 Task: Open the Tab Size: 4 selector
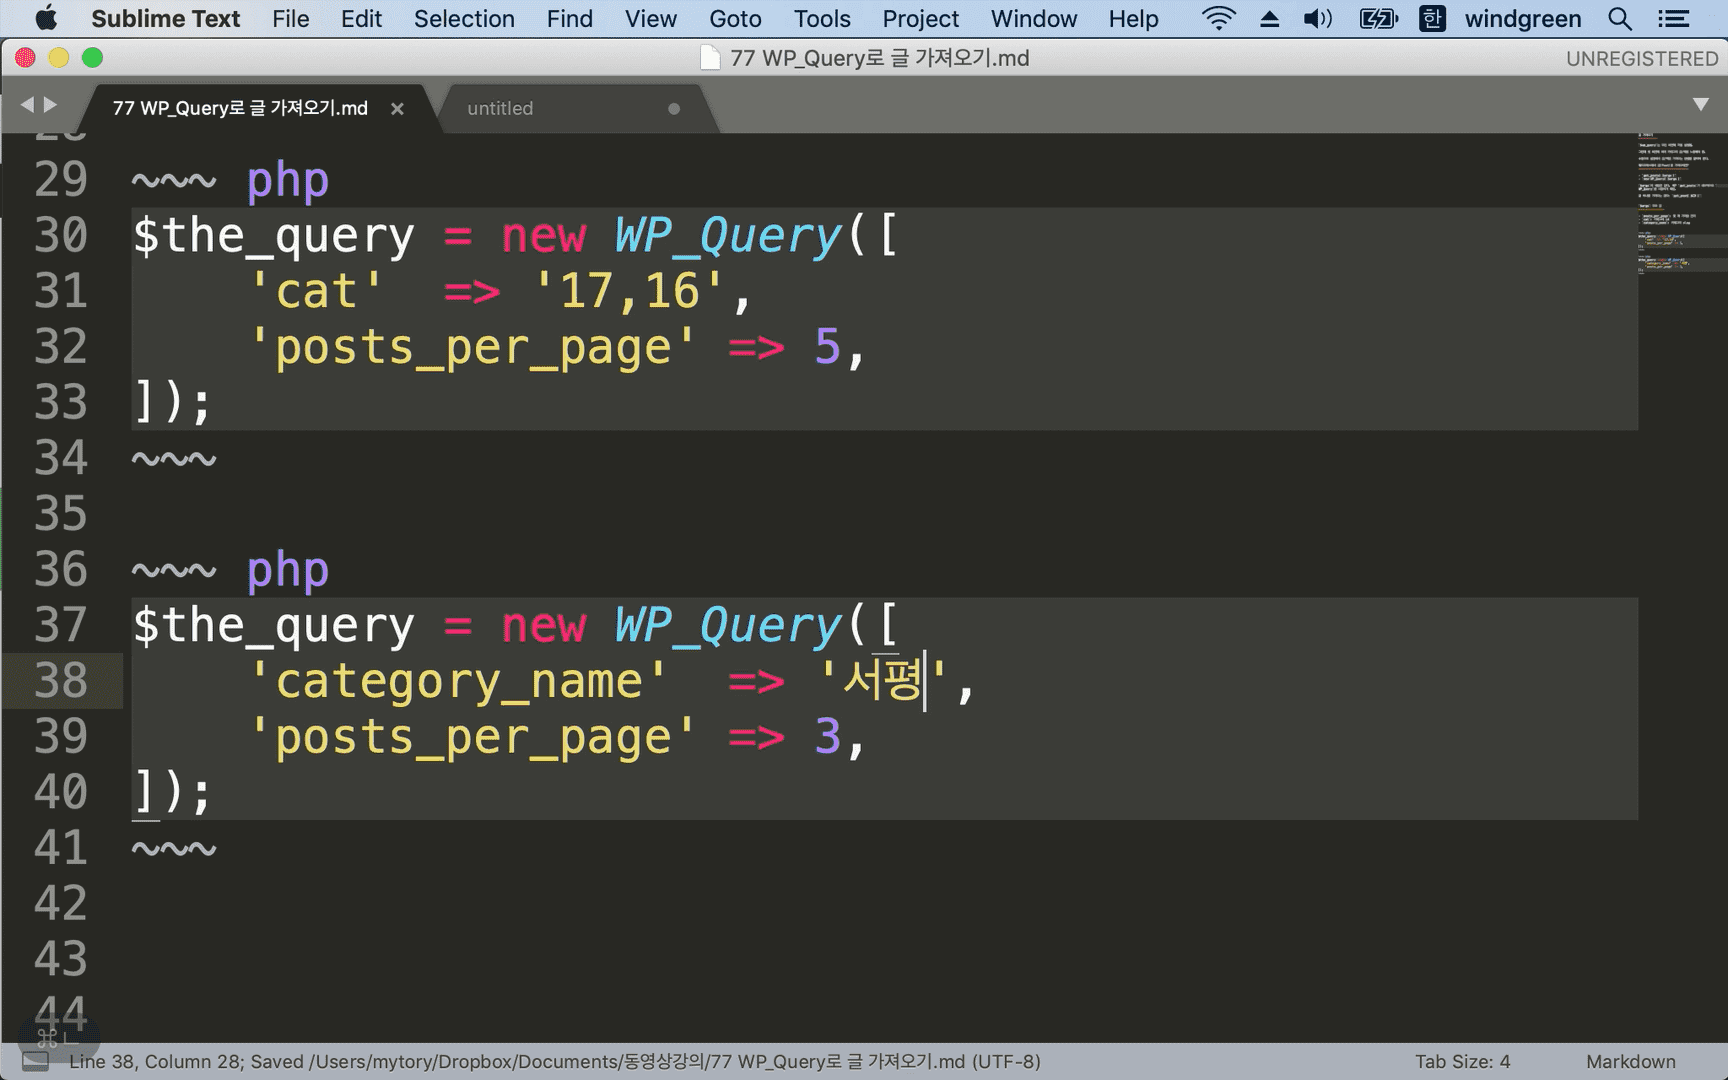point(1462,1061)
